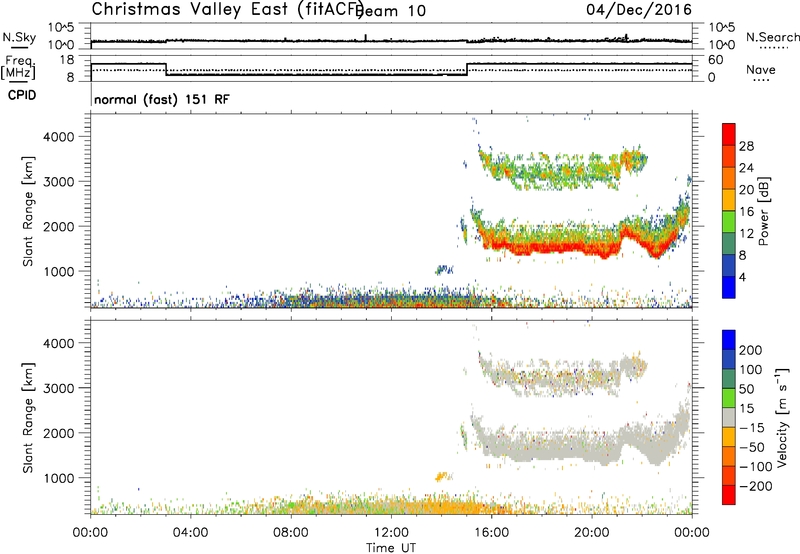Click the 'Velocity [m s-1]' colorbar title
The height and width of the screenshot is (554, 800).
(782, 417)
